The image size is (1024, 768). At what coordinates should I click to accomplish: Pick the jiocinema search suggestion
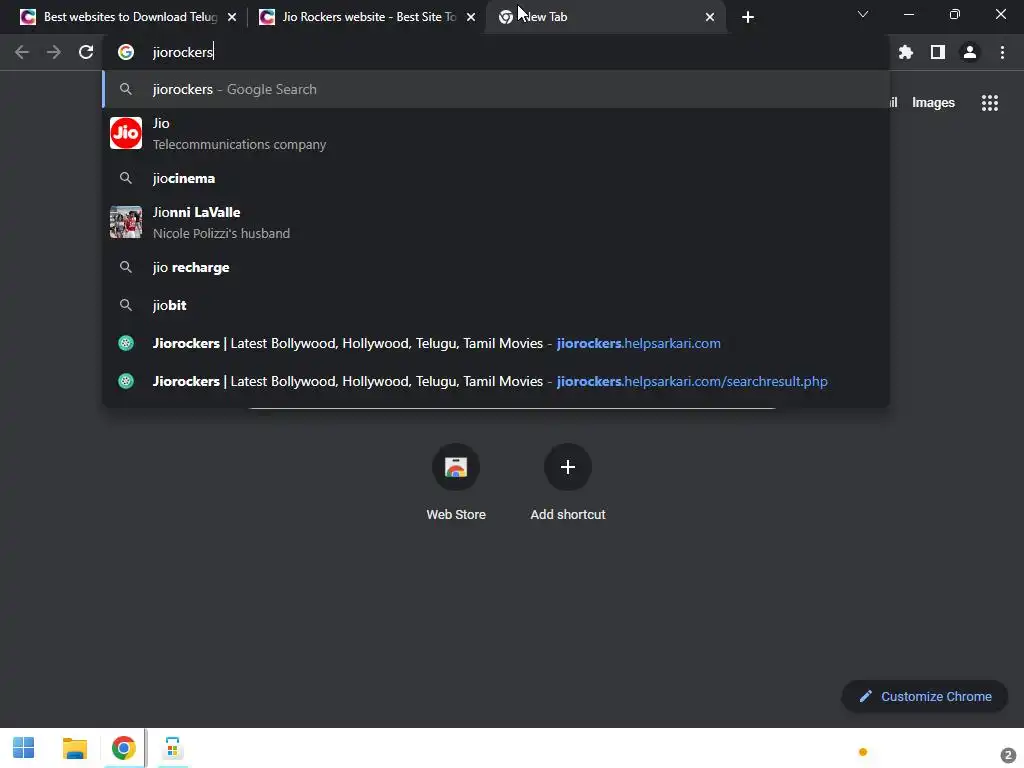[496, 178]
